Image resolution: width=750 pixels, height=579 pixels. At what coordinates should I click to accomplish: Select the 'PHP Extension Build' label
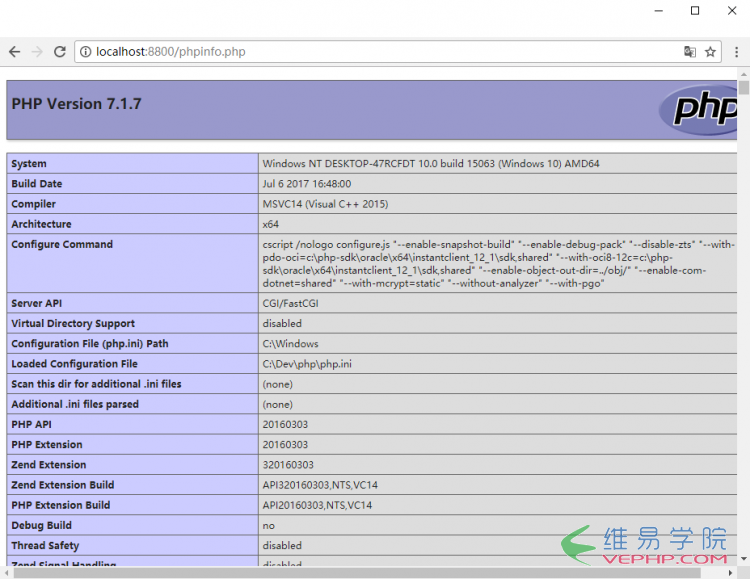(x=60, y=505)
